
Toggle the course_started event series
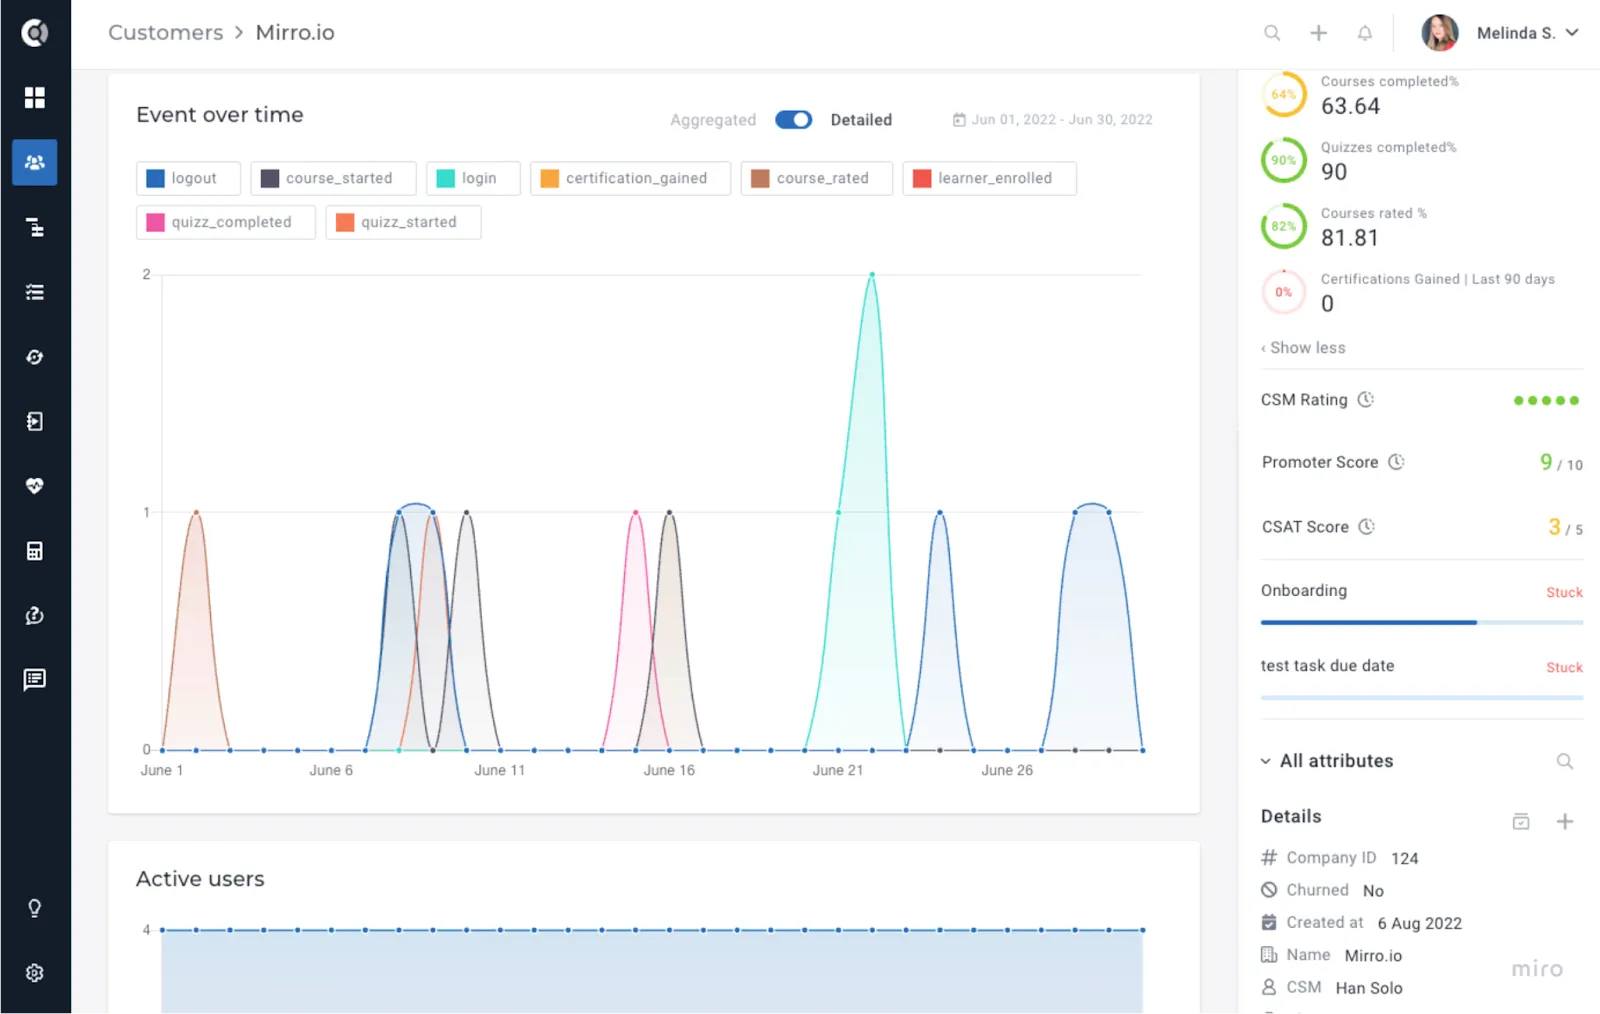(x=333, y=178)
